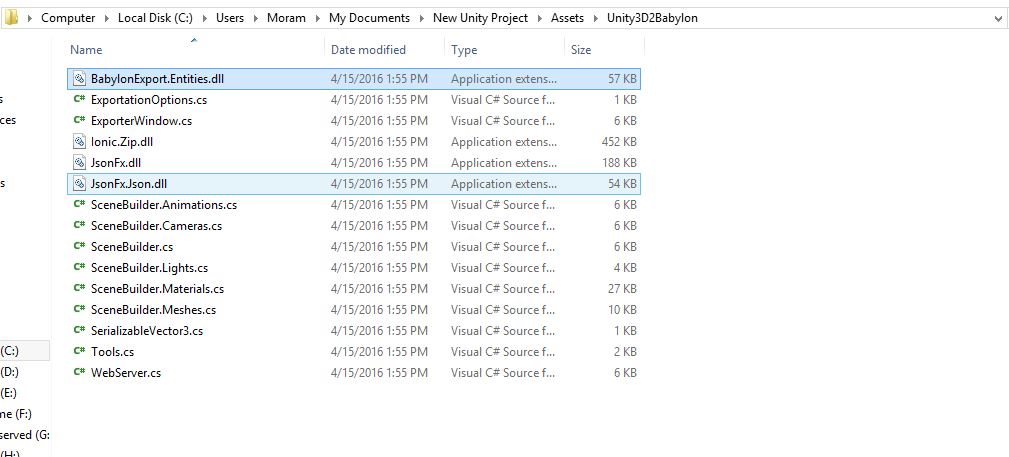Expand the arrow after Local Disk (C:)
The height and width of the screenshot is (457, 1009).
[205, 19]
